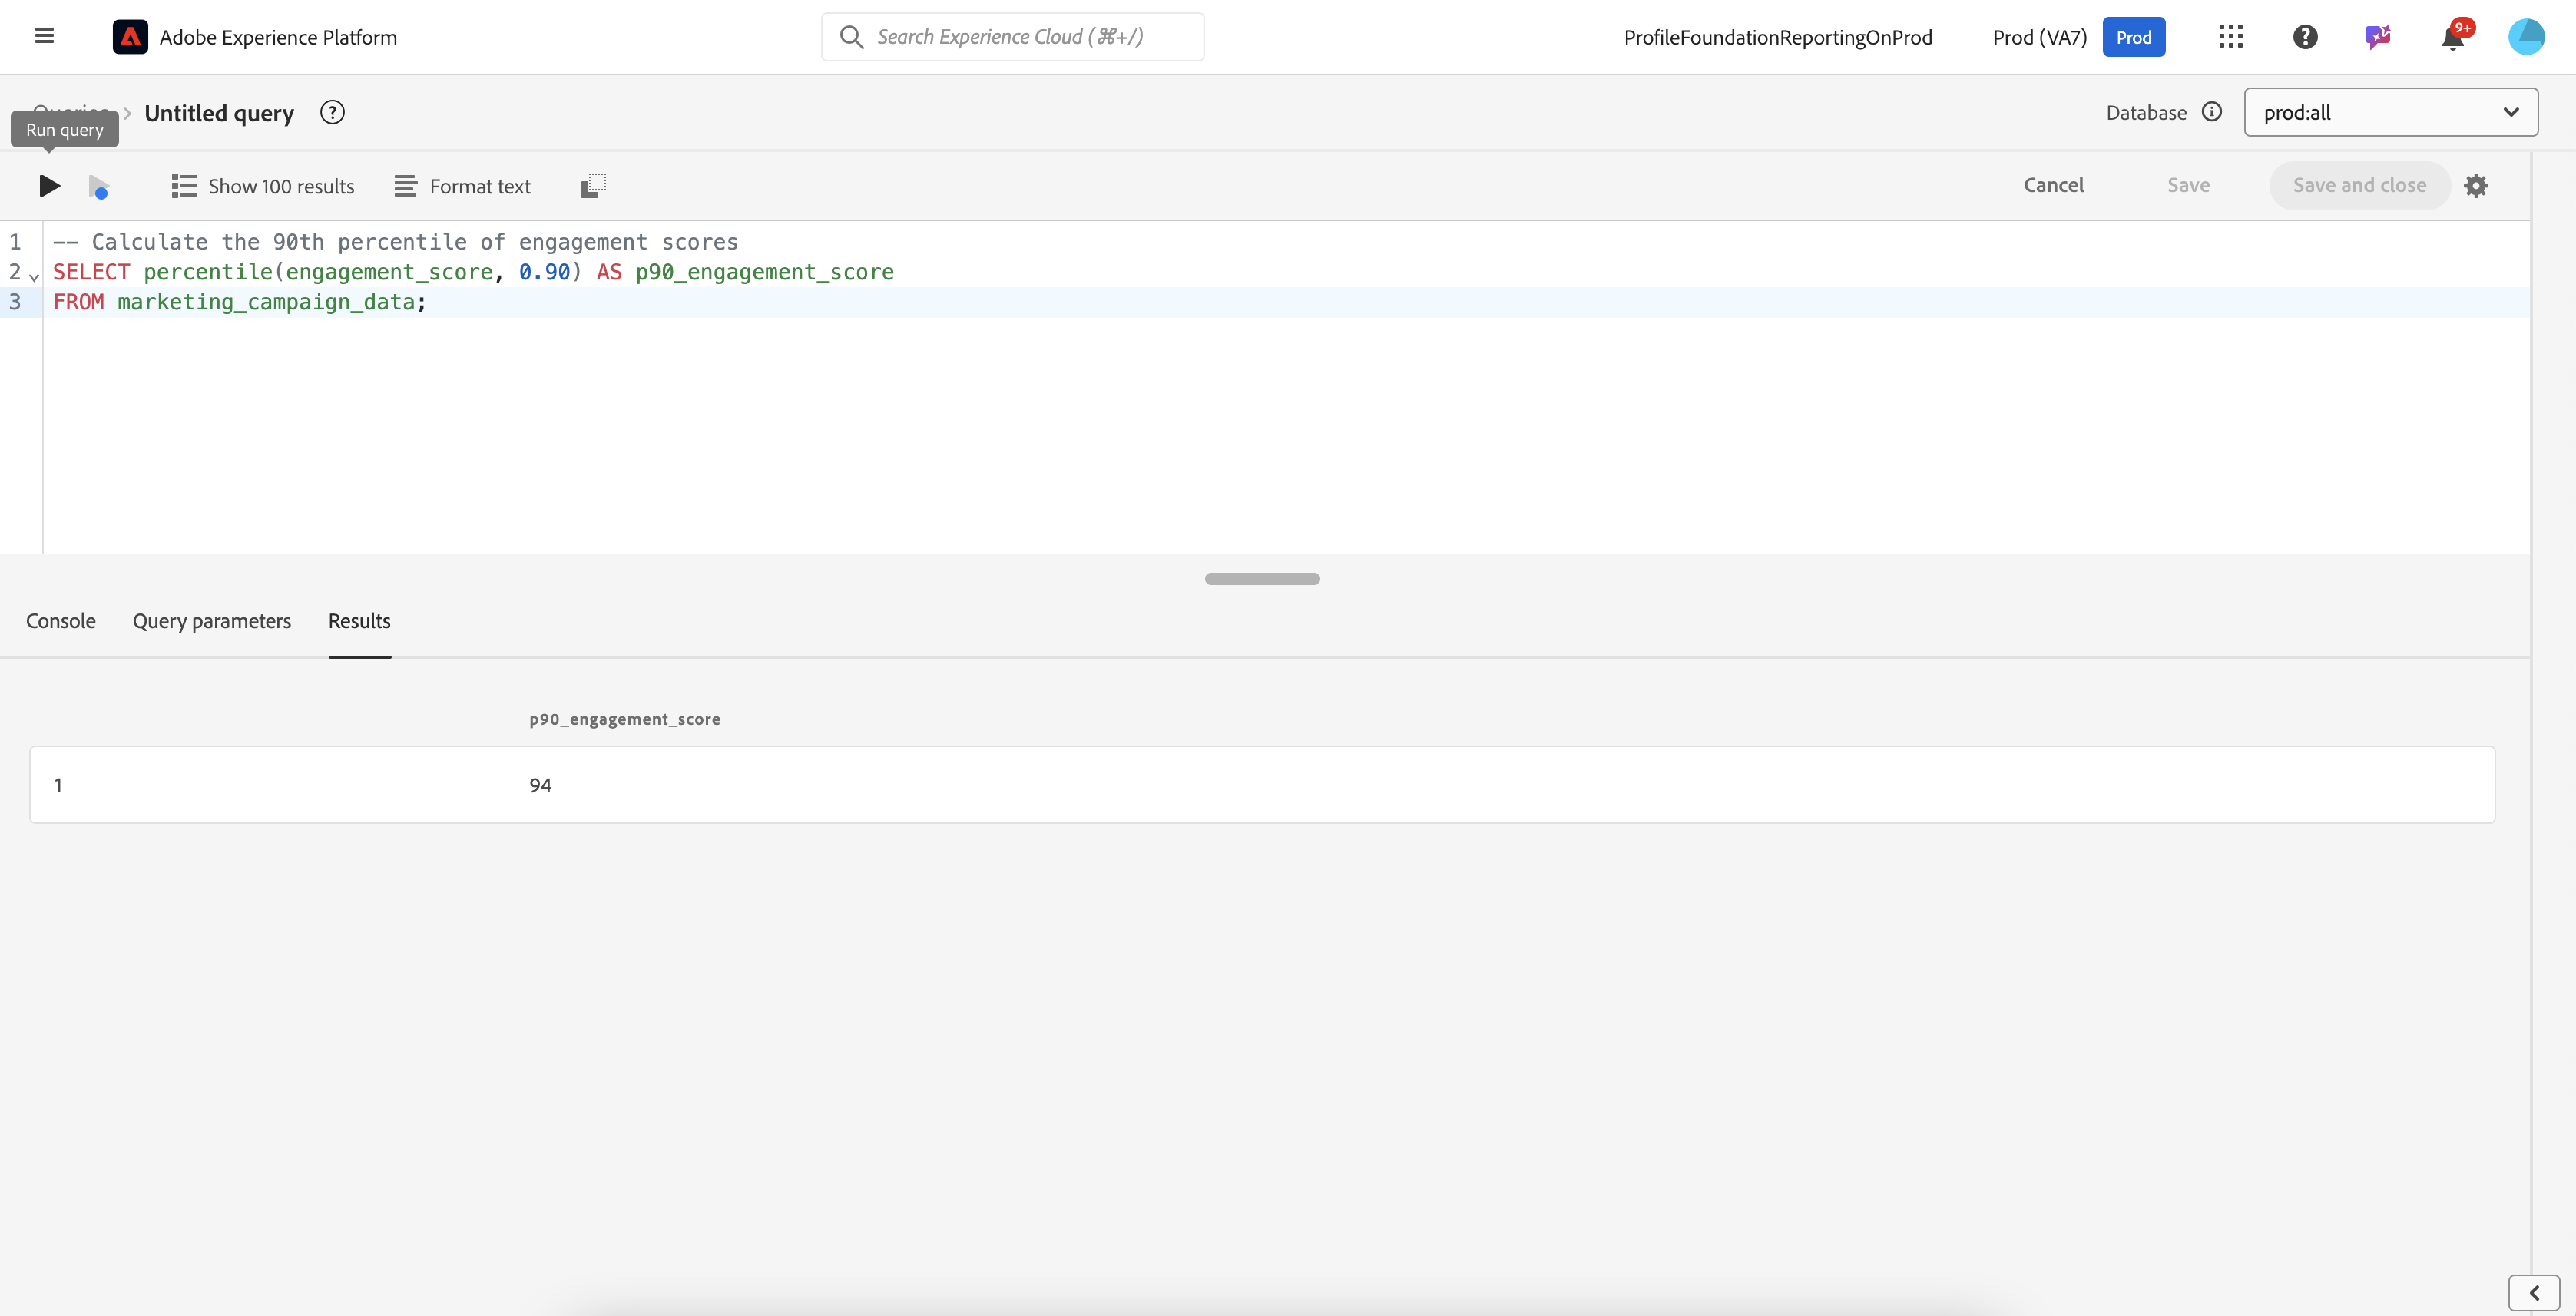Click the Cancel button
Viewport: 2576px width, 1316px height.
coord(2053,185)
